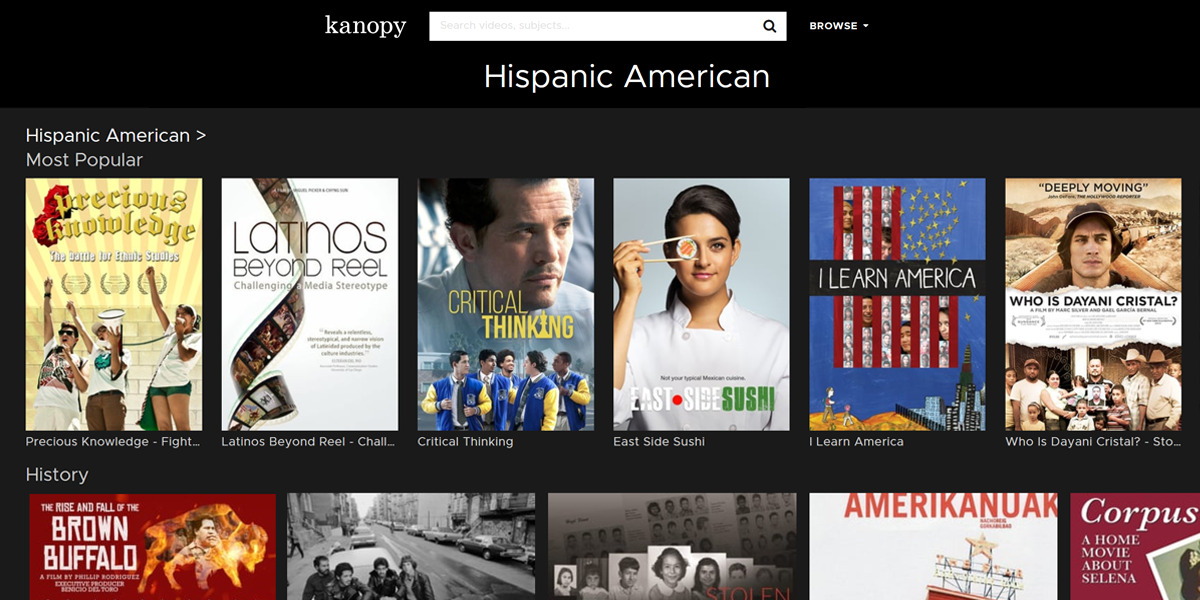Open The Rise and Fall of the Brown Buffalo
Viewport: 1200px width, 600px height.
[151, 545]
